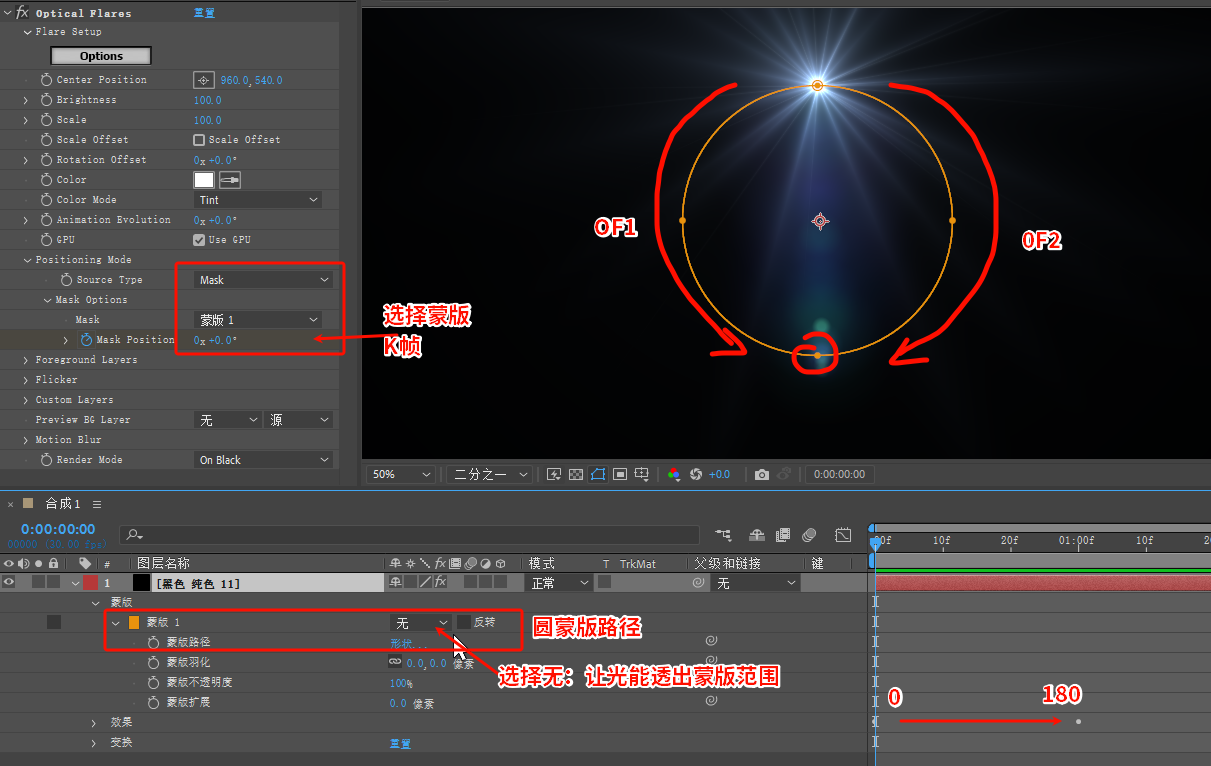Enable frame blending icon in timeline
Viewport: 1211px width, 766px height.
click(783, 535)
